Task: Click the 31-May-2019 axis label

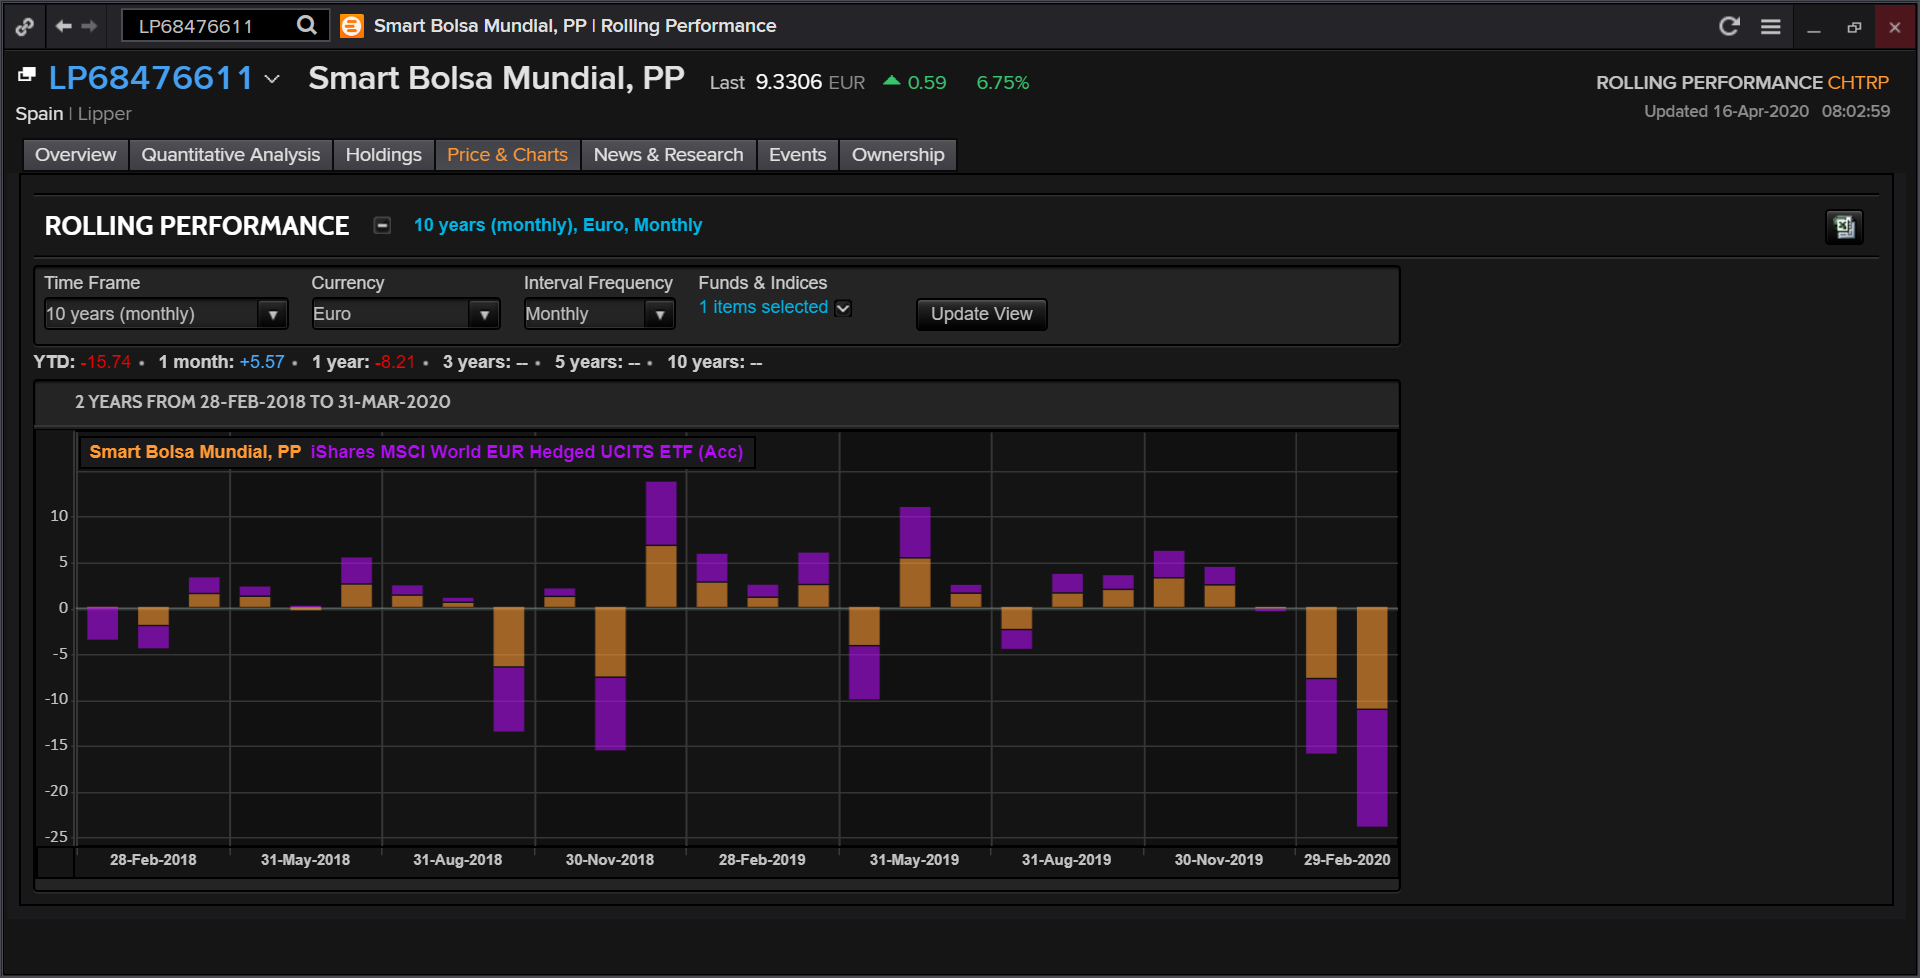Action: 914,860
